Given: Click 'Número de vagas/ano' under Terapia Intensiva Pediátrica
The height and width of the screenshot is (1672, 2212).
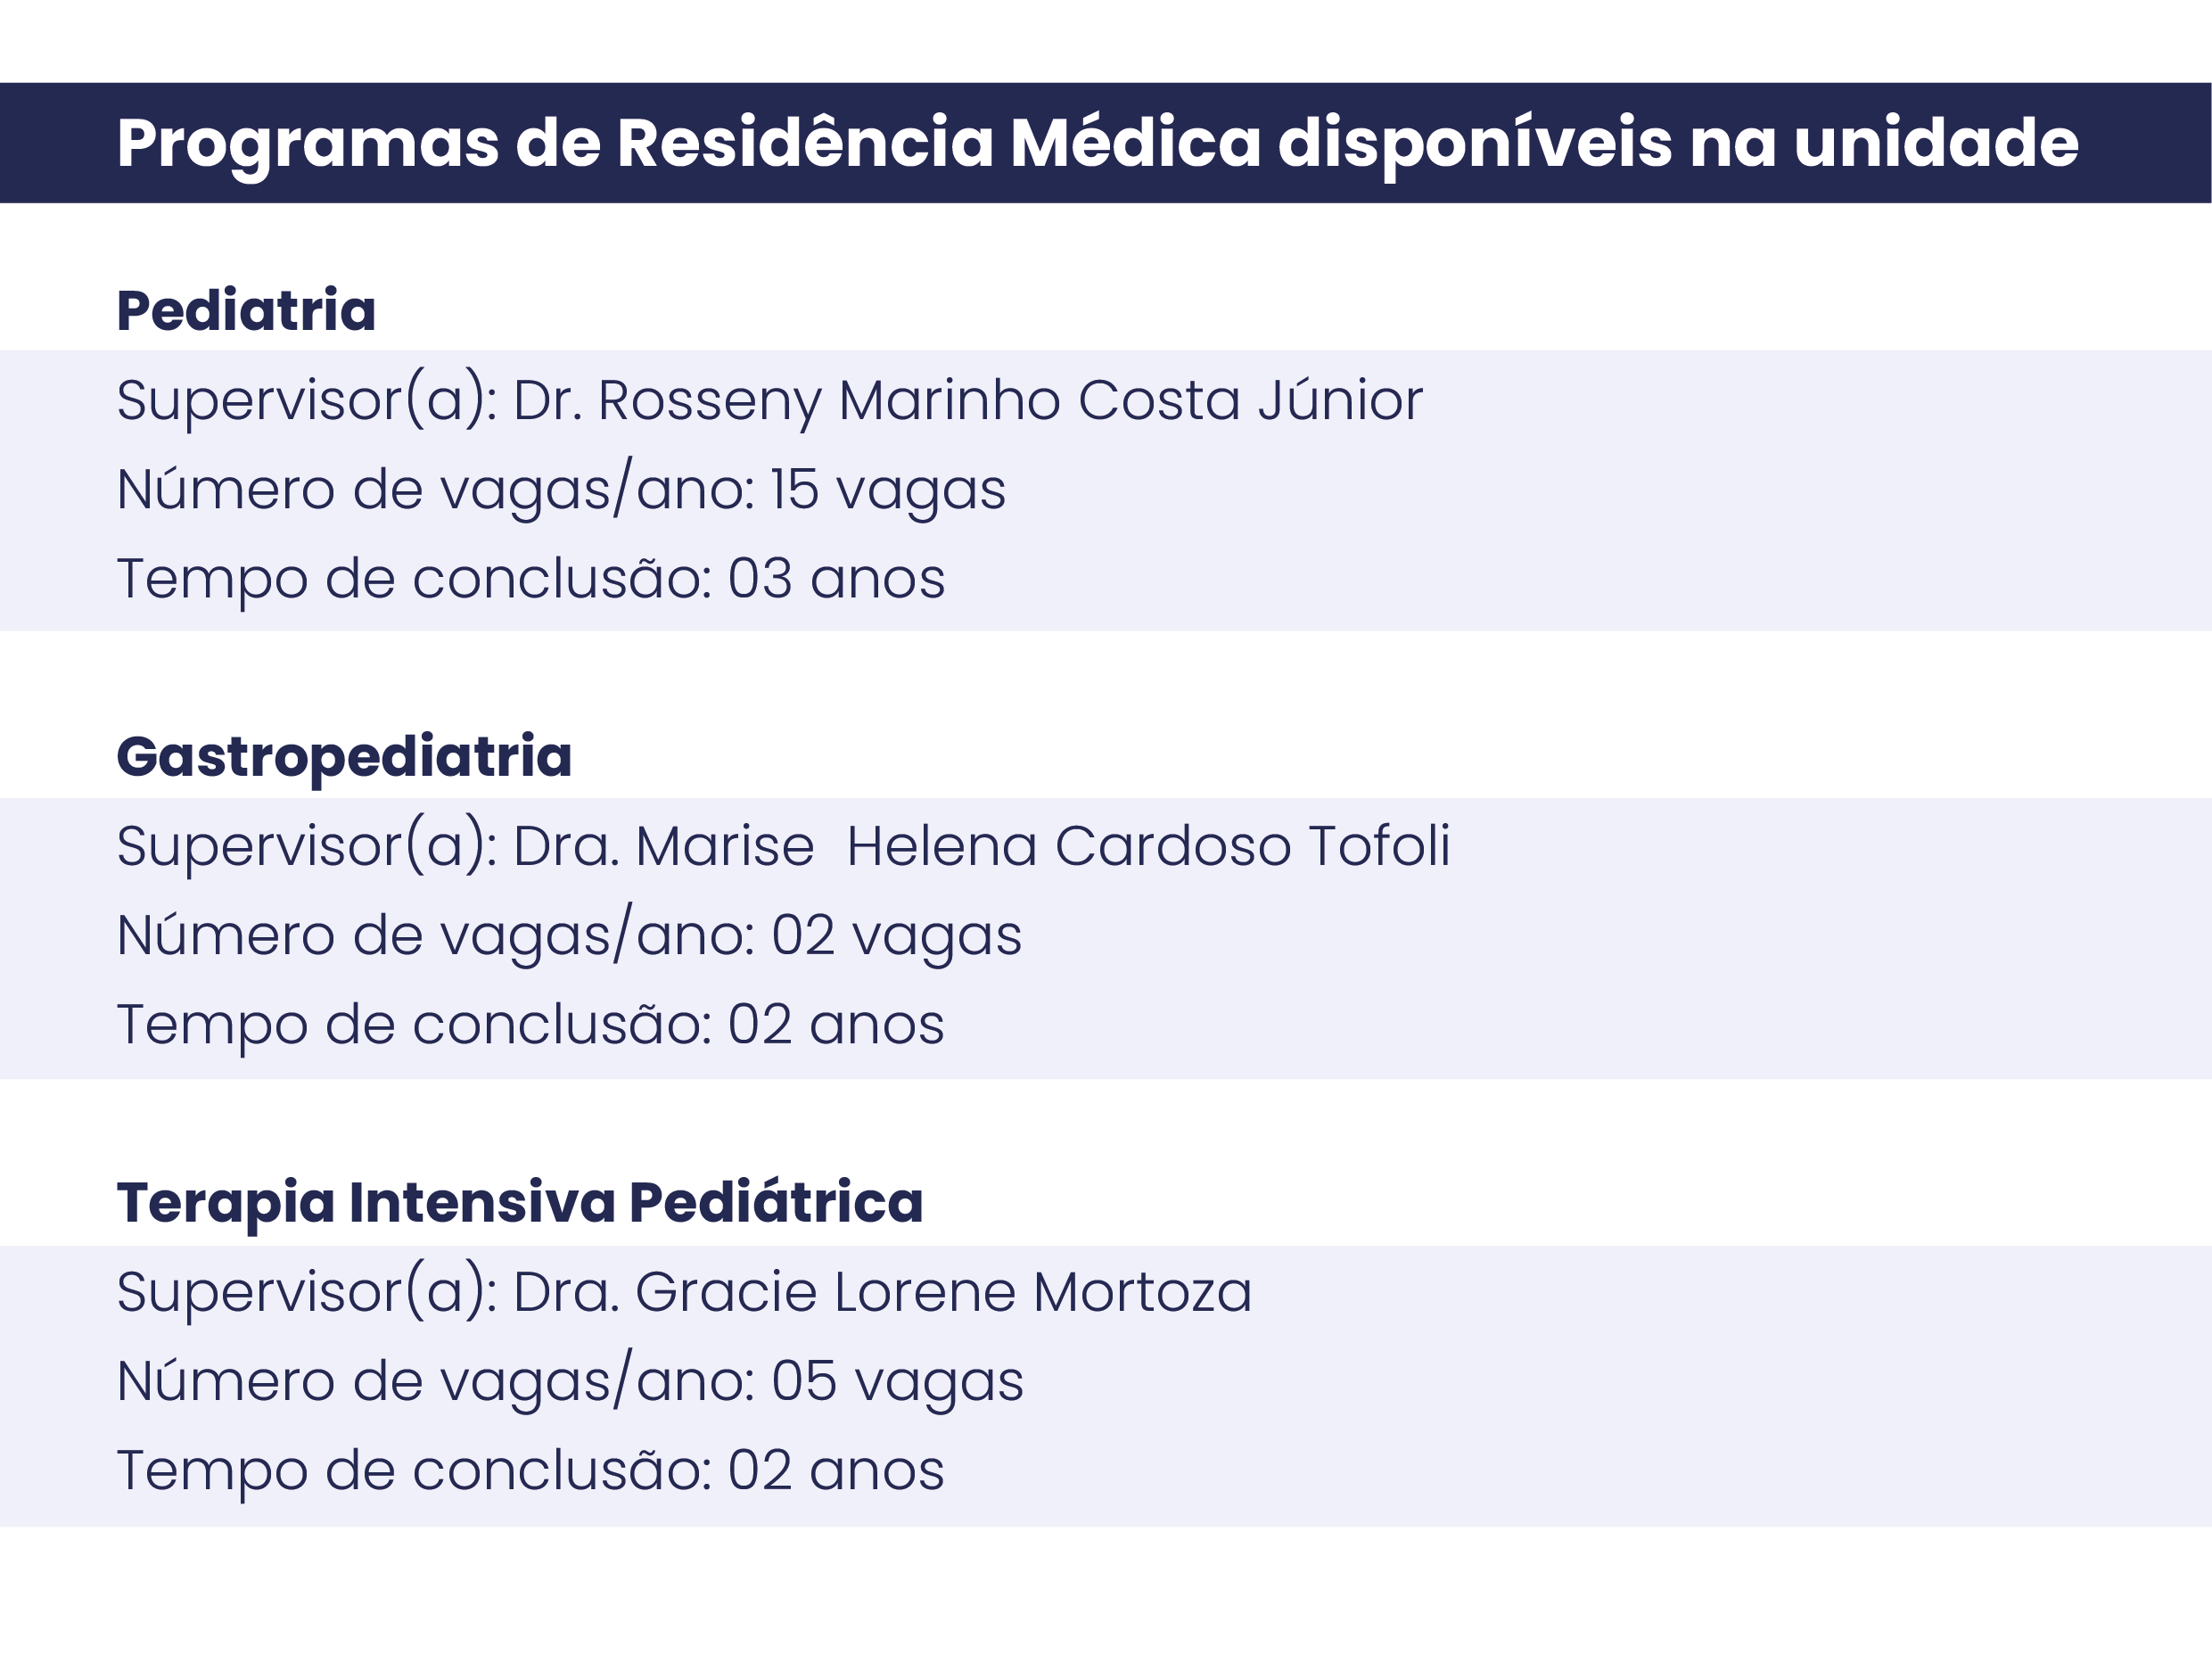Looking at the screenshot, I should tap(435, 1382).
